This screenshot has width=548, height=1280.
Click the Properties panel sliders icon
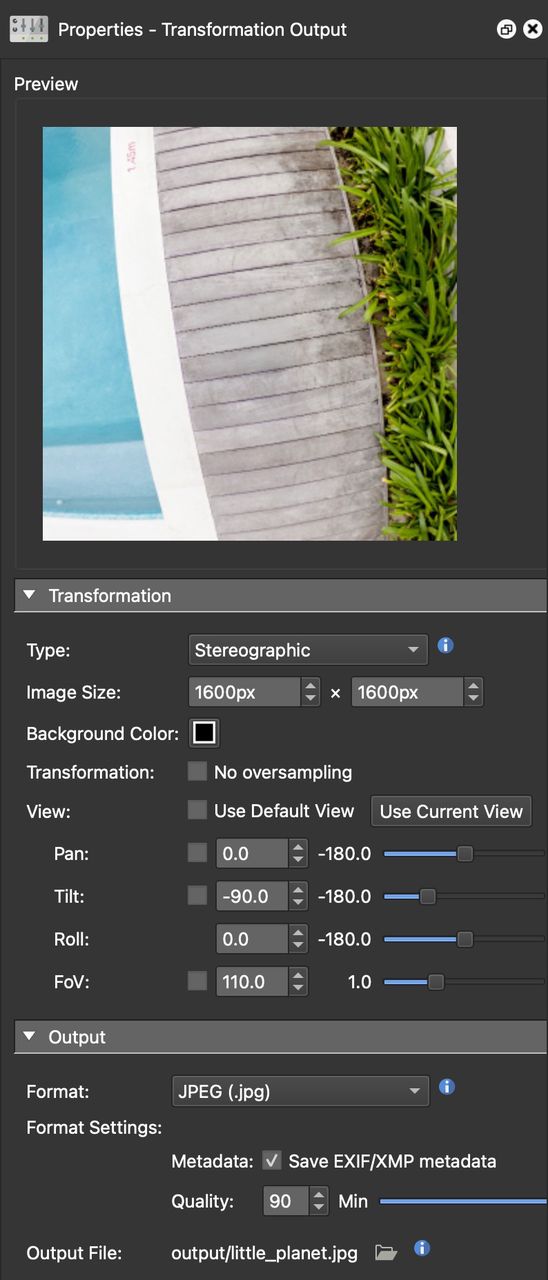click(x=29, y=29)
